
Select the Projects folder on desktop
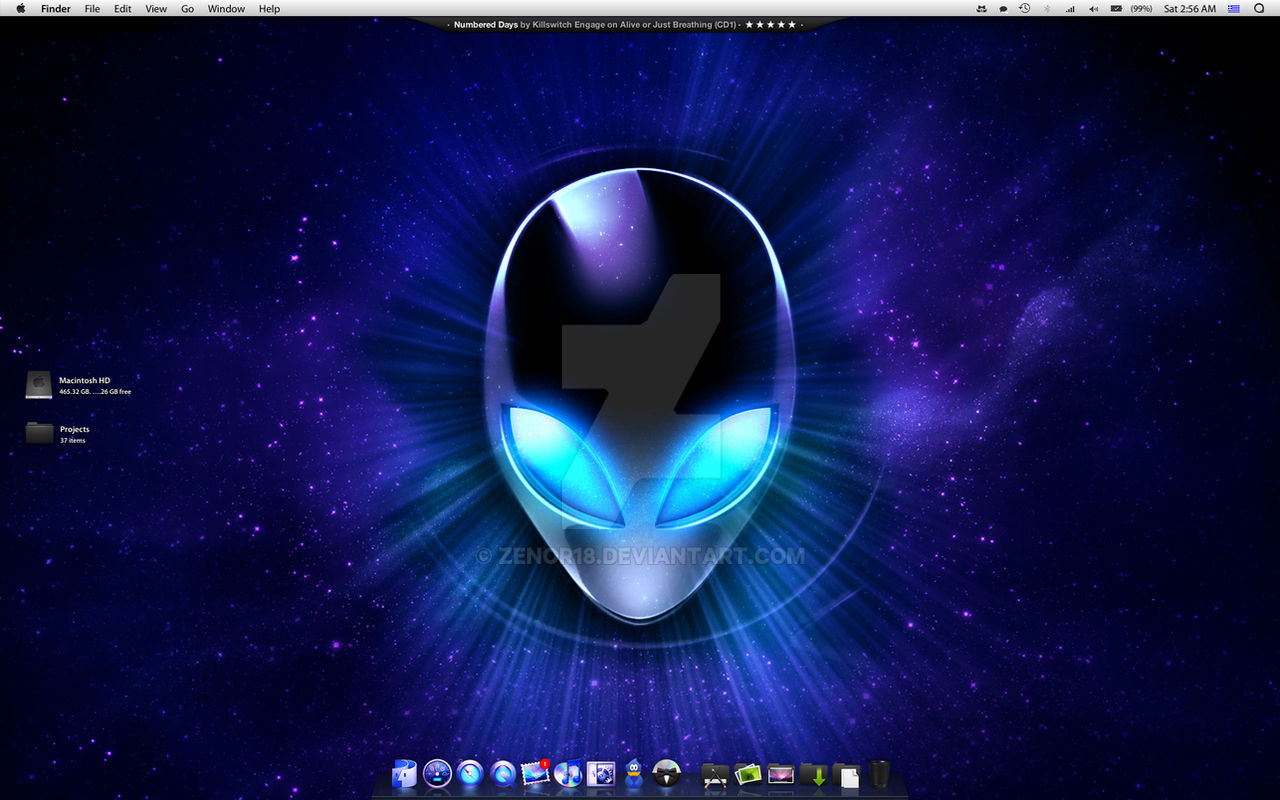point(39,433)
